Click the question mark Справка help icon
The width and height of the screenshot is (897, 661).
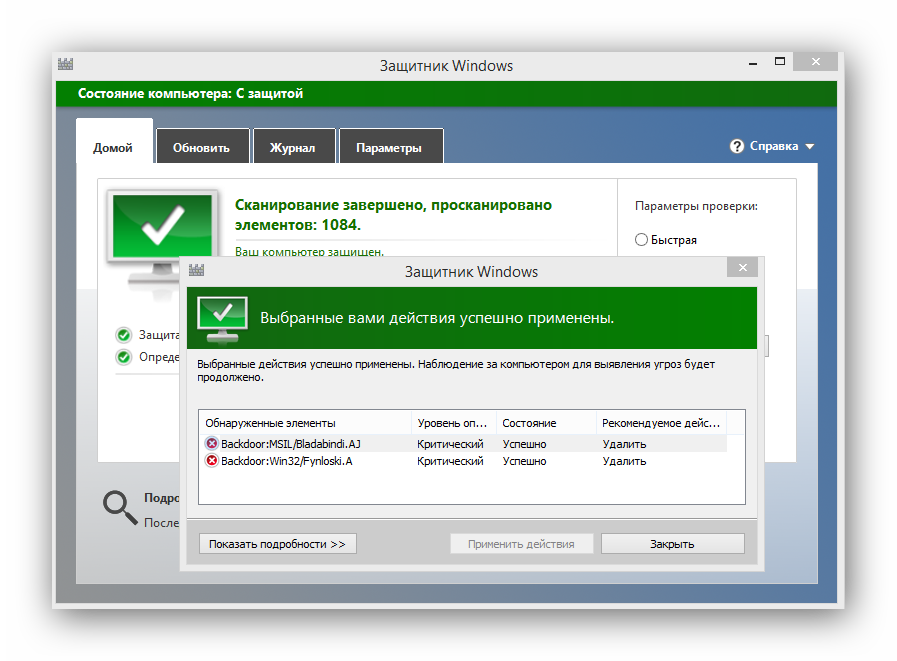(x=738, y=146)
